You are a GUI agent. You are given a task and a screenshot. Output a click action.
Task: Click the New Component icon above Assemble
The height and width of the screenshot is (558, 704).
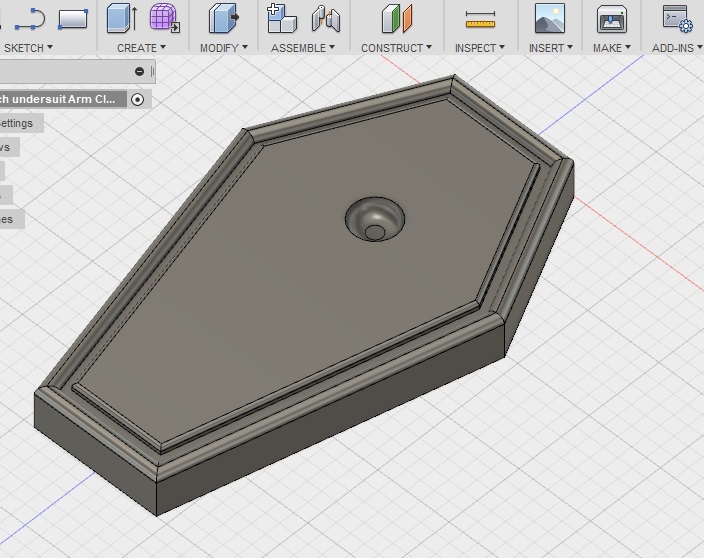[282, 18]
